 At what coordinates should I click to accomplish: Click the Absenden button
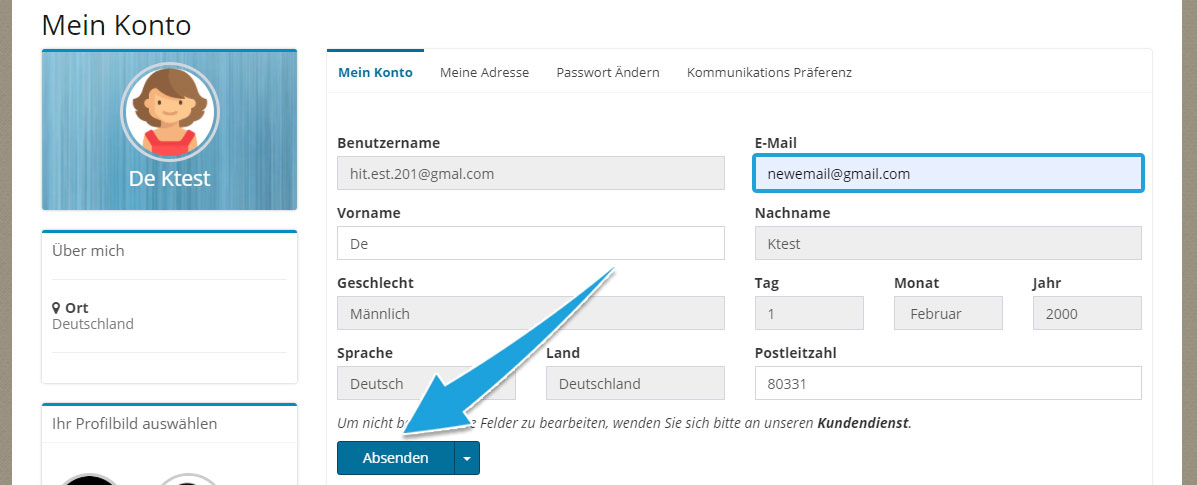point(395,458)
